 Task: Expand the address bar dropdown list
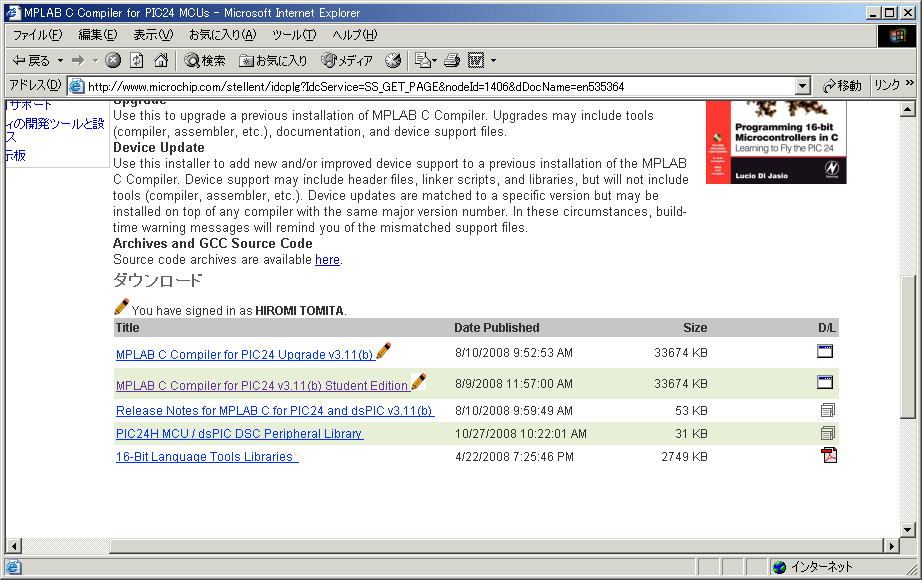[x=803, y=86]
